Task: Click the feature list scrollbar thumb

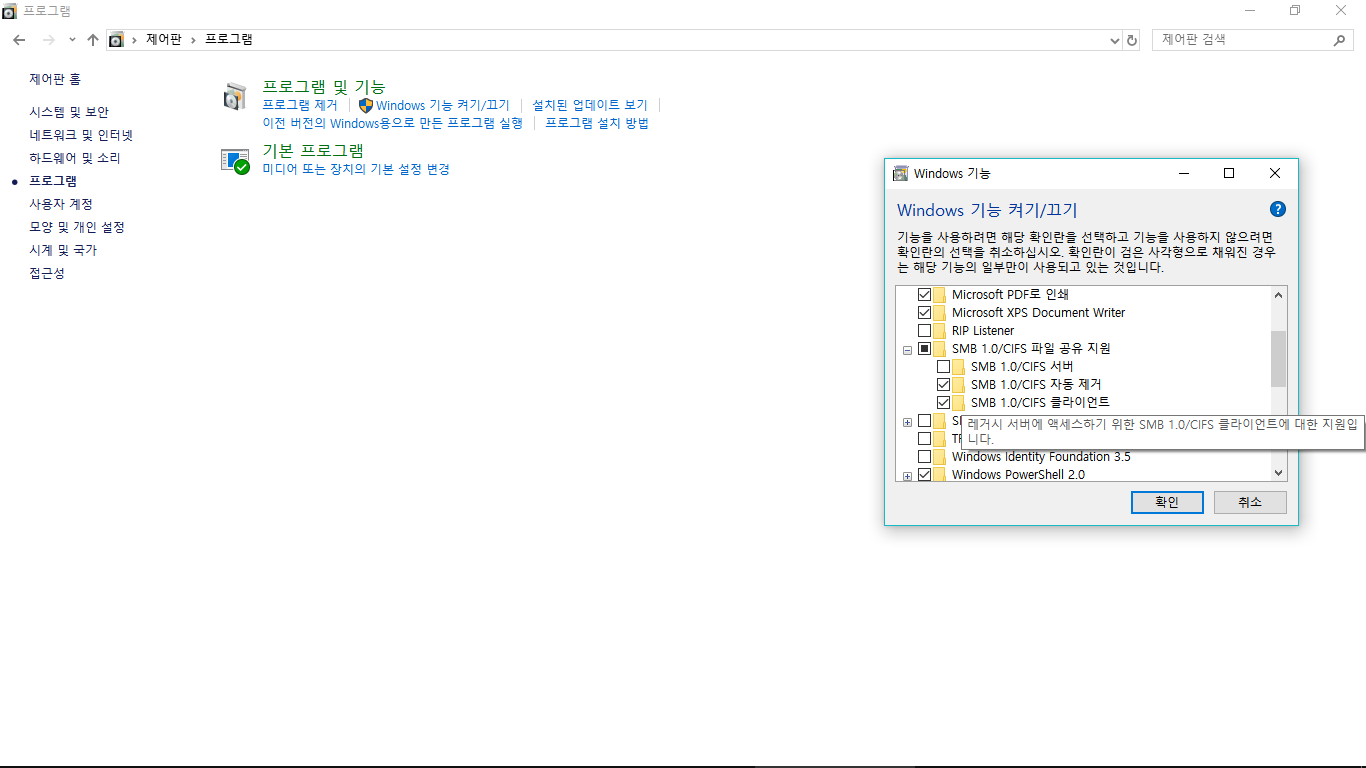Action: (x=1278, y=359)
